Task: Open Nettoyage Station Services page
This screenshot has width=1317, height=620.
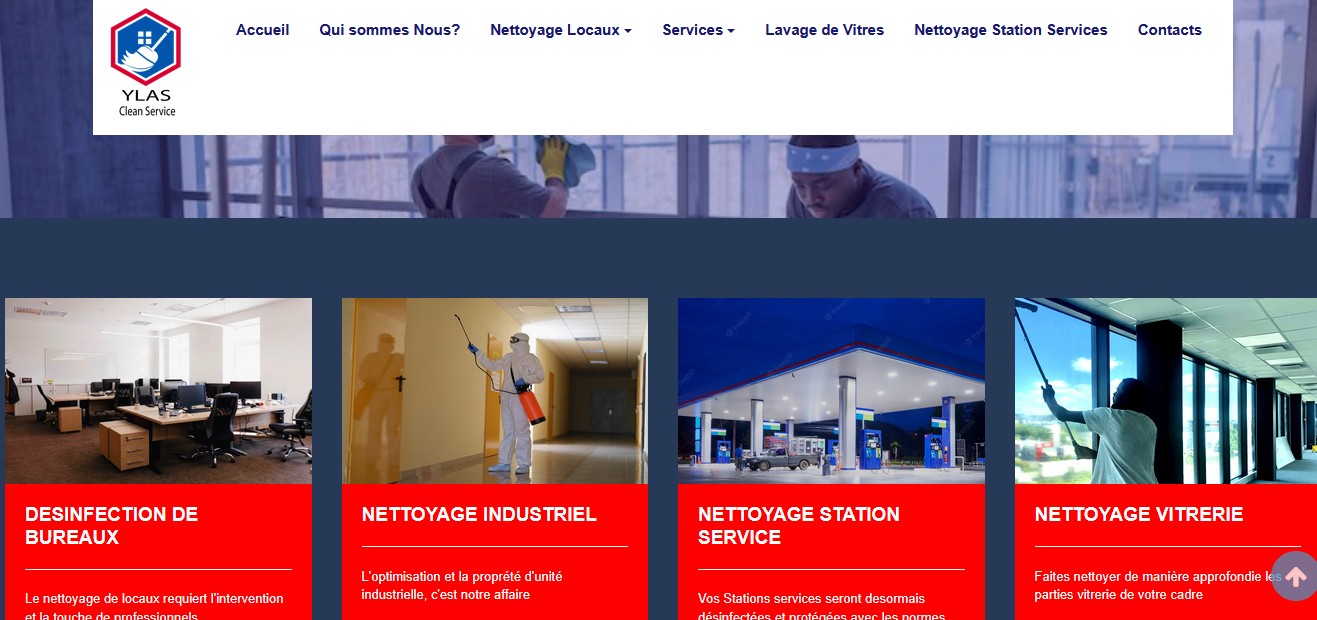Action: click(x=1010, y=30)
